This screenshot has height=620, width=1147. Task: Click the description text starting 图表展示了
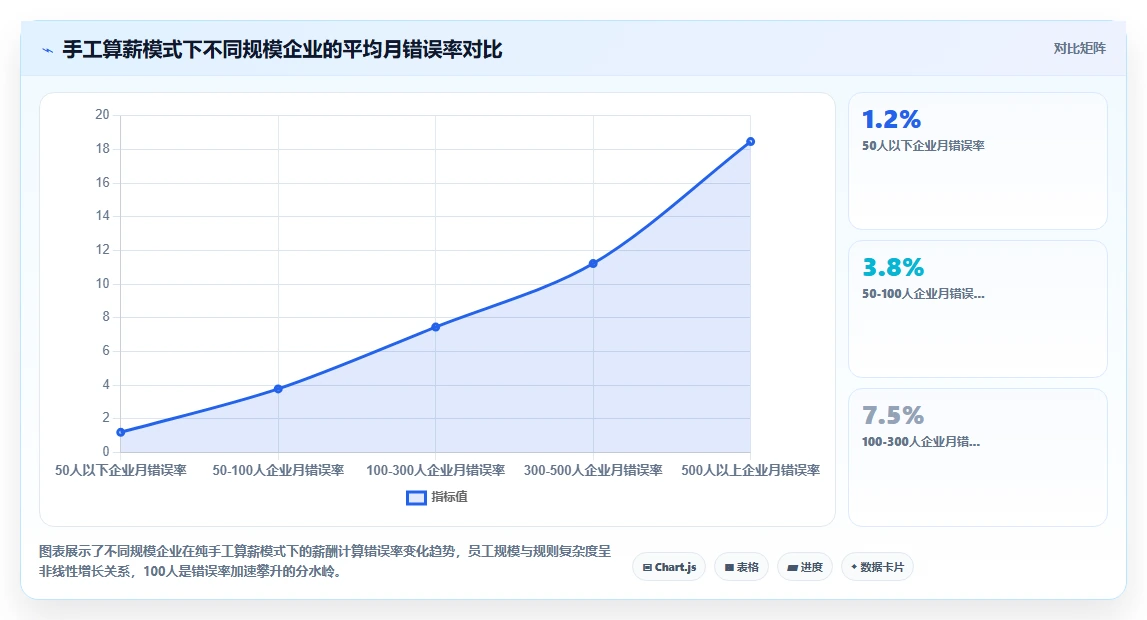tap(325, 561)
